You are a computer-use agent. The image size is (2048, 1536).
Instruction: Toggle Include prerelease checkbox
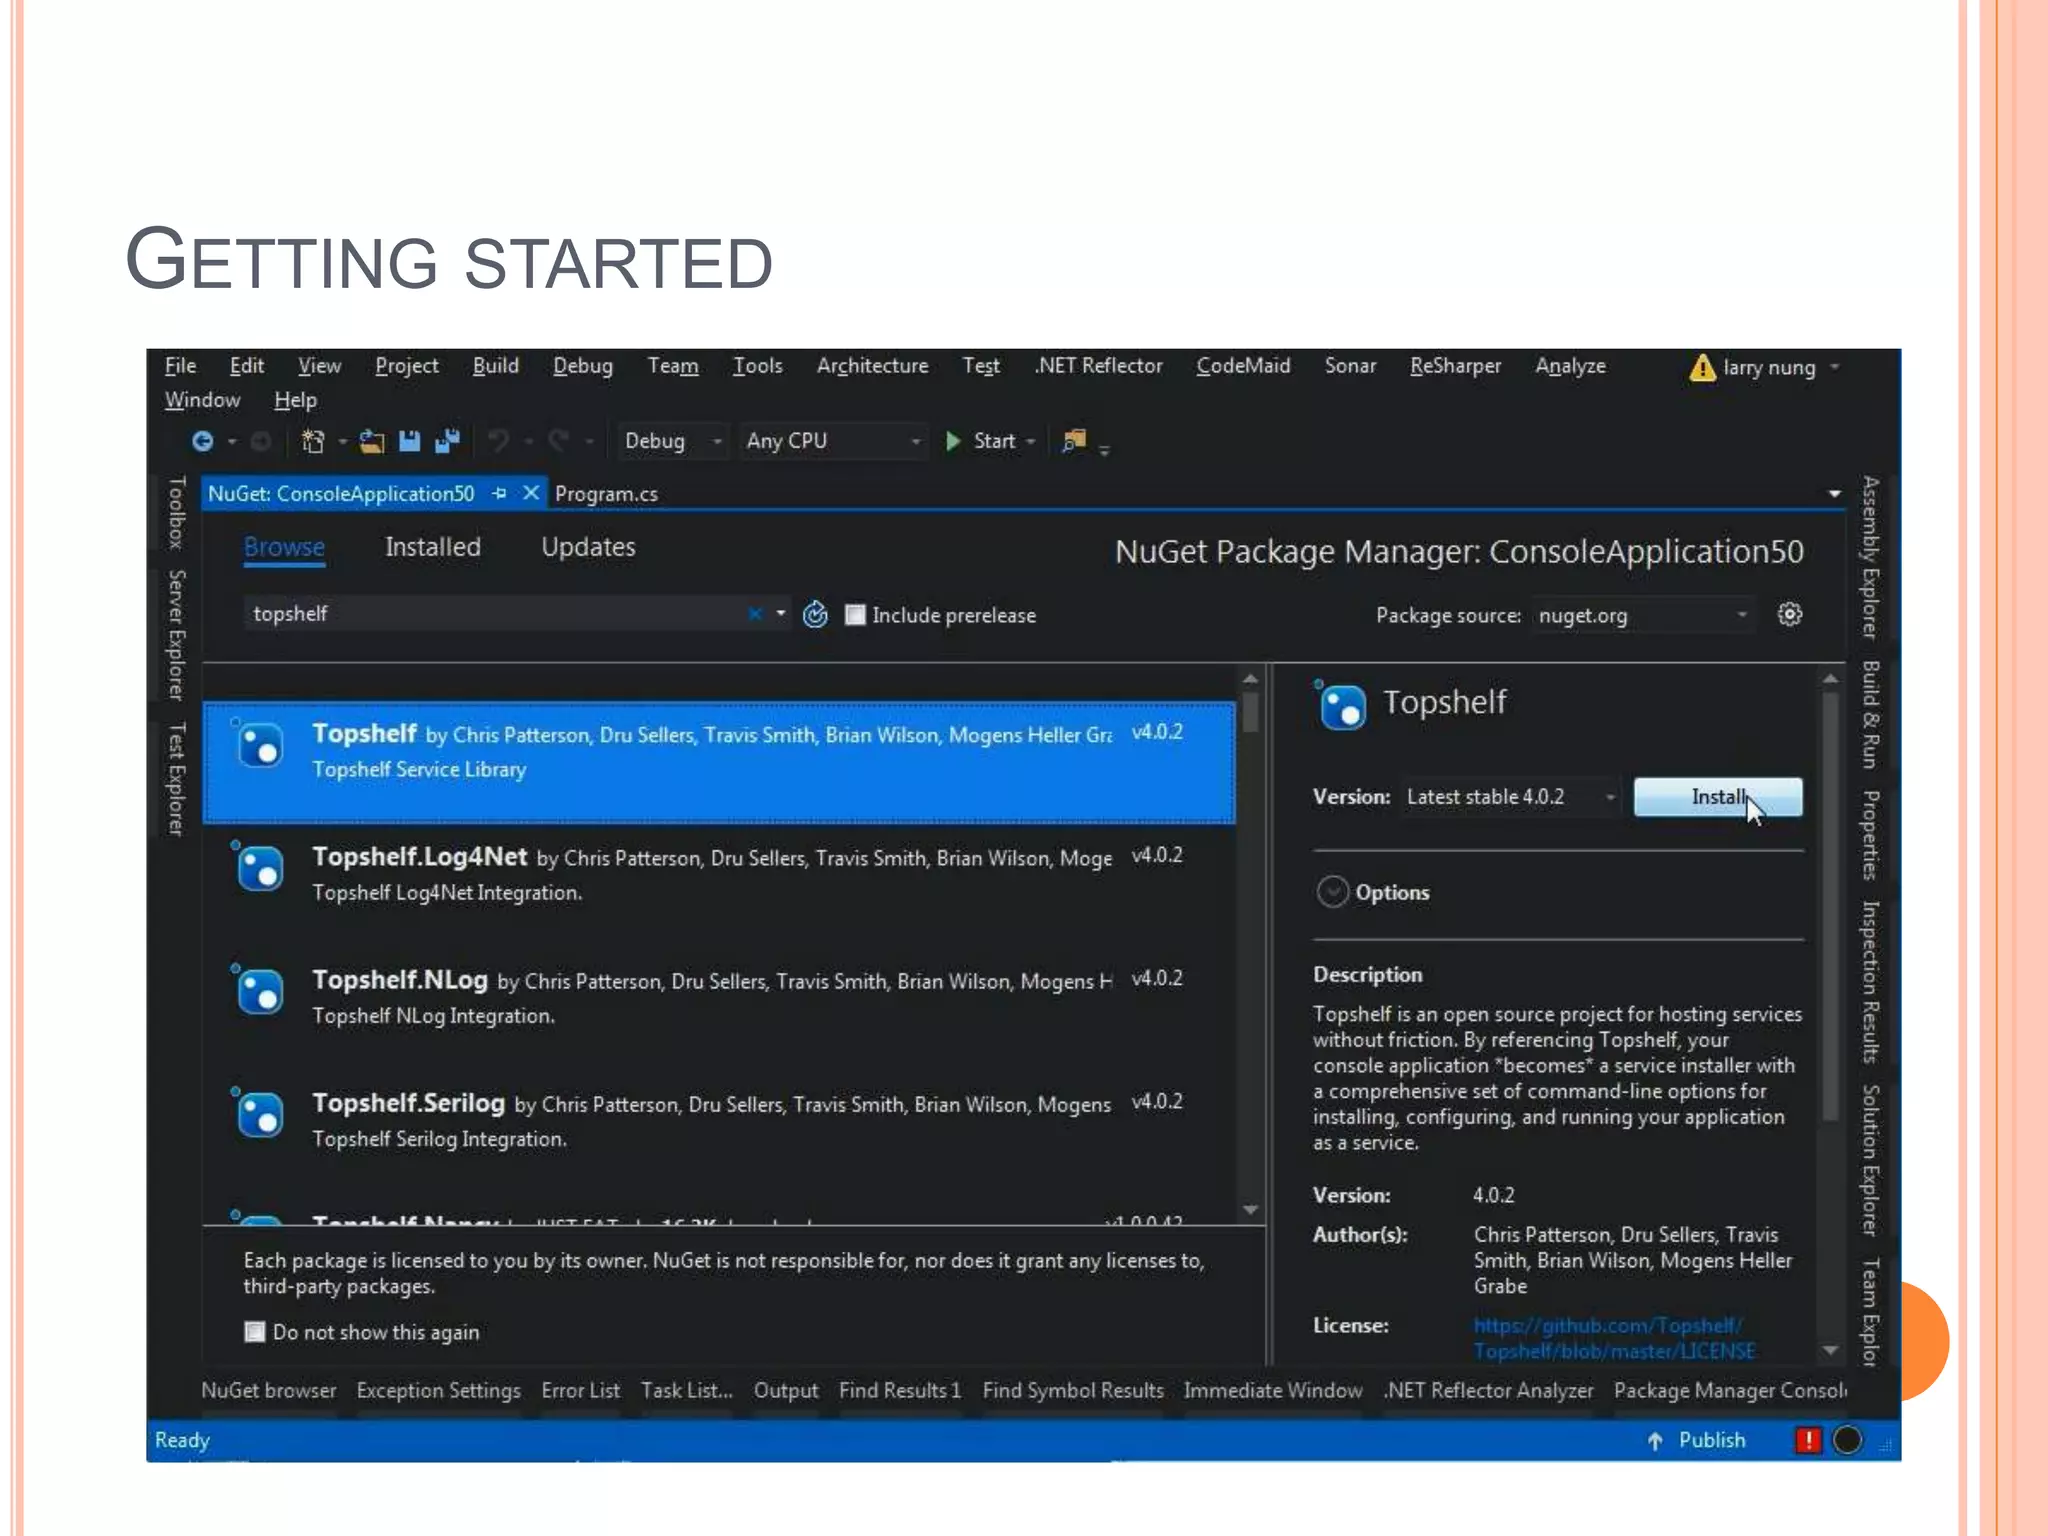coord(855,614)
